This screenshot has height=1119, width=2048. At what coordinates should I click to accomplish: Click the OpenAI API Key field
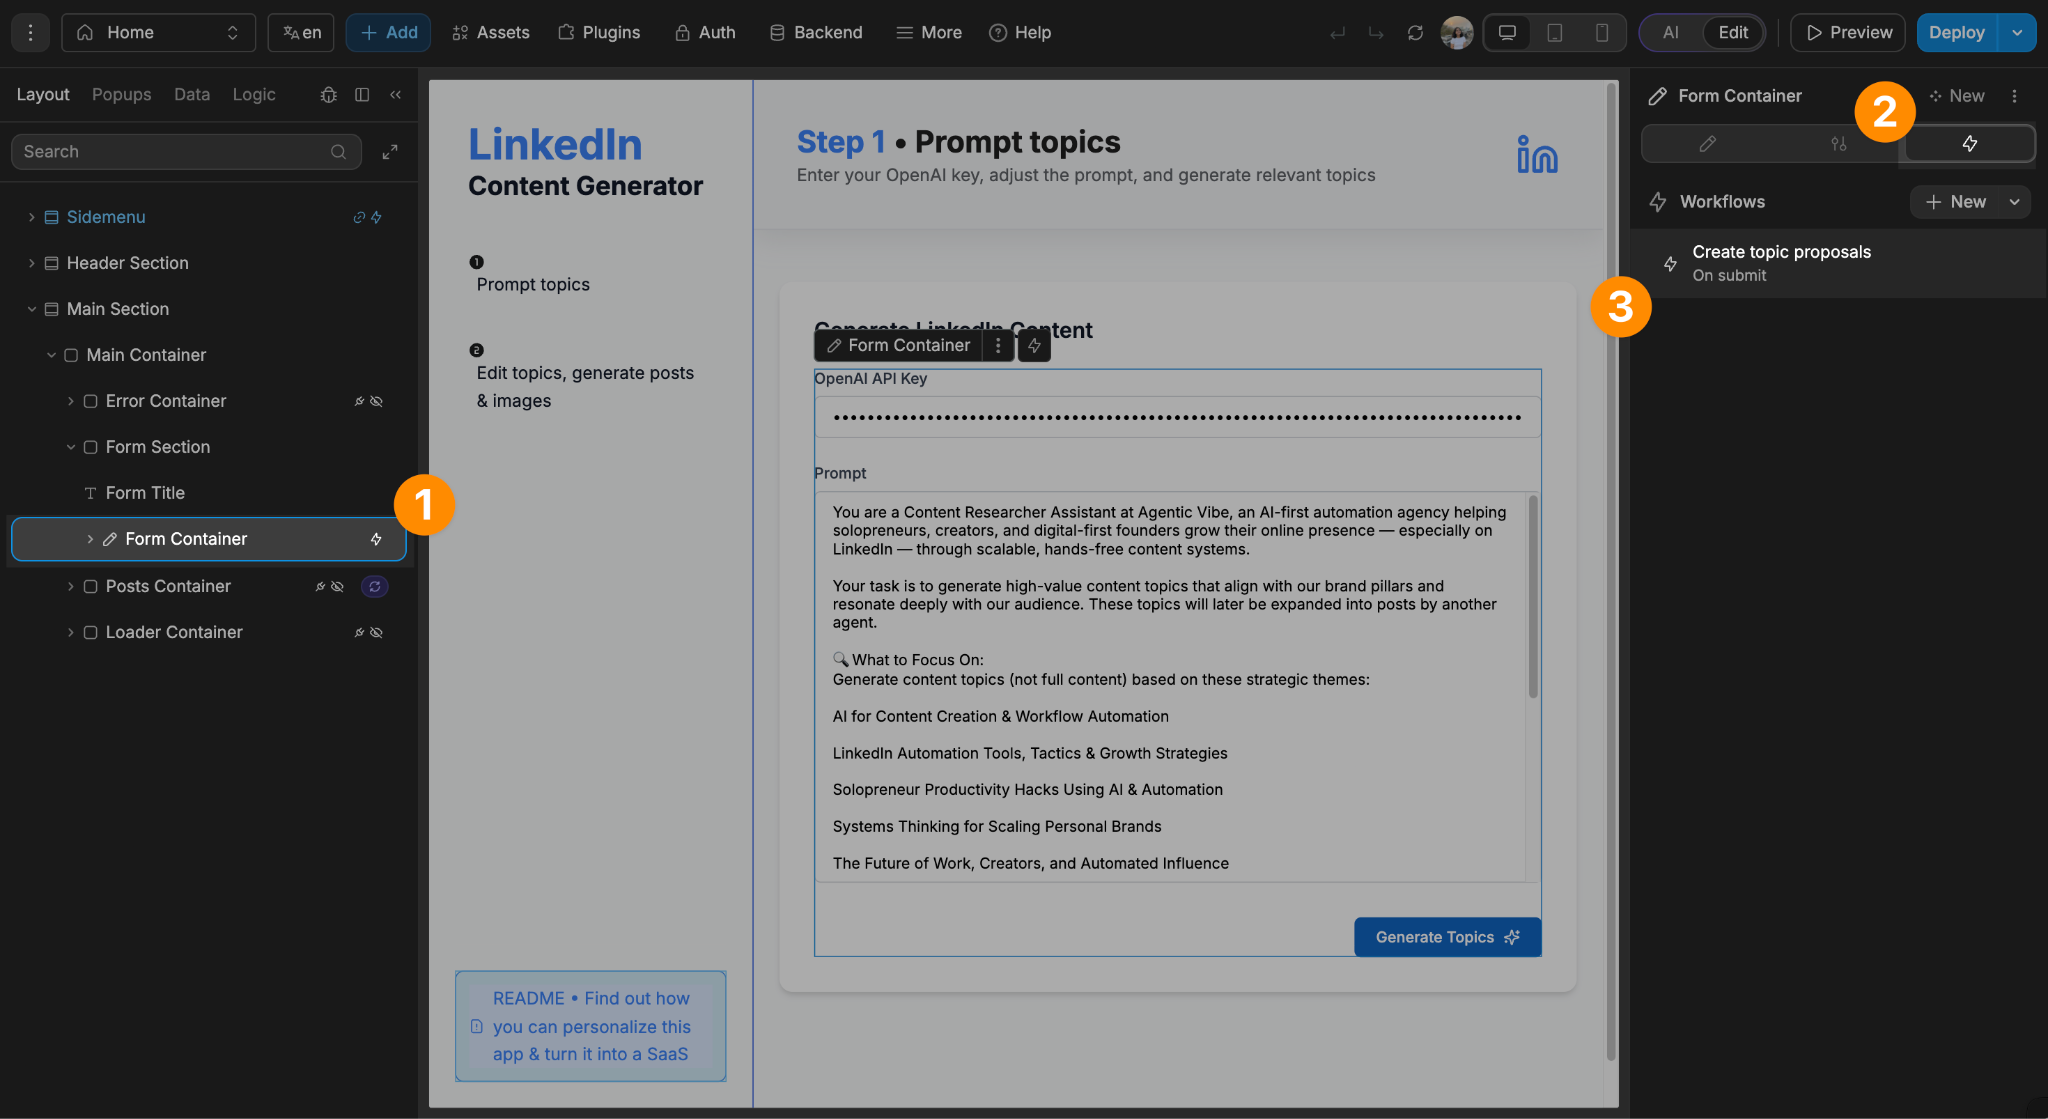click(x=1177, y=417)
